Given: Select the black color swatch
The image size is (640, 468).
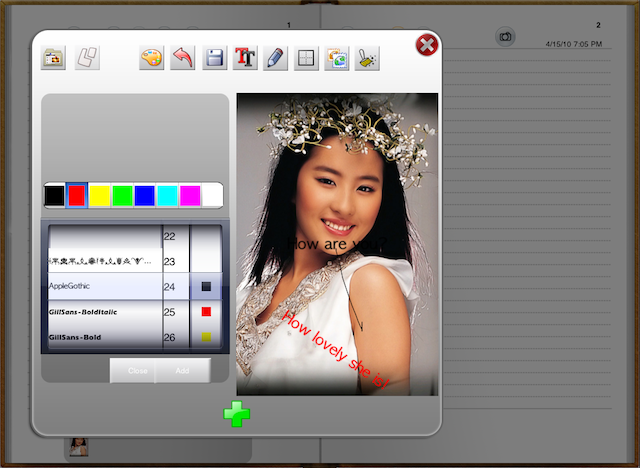Looking at the screenshot, I should (x=54, y=195).
